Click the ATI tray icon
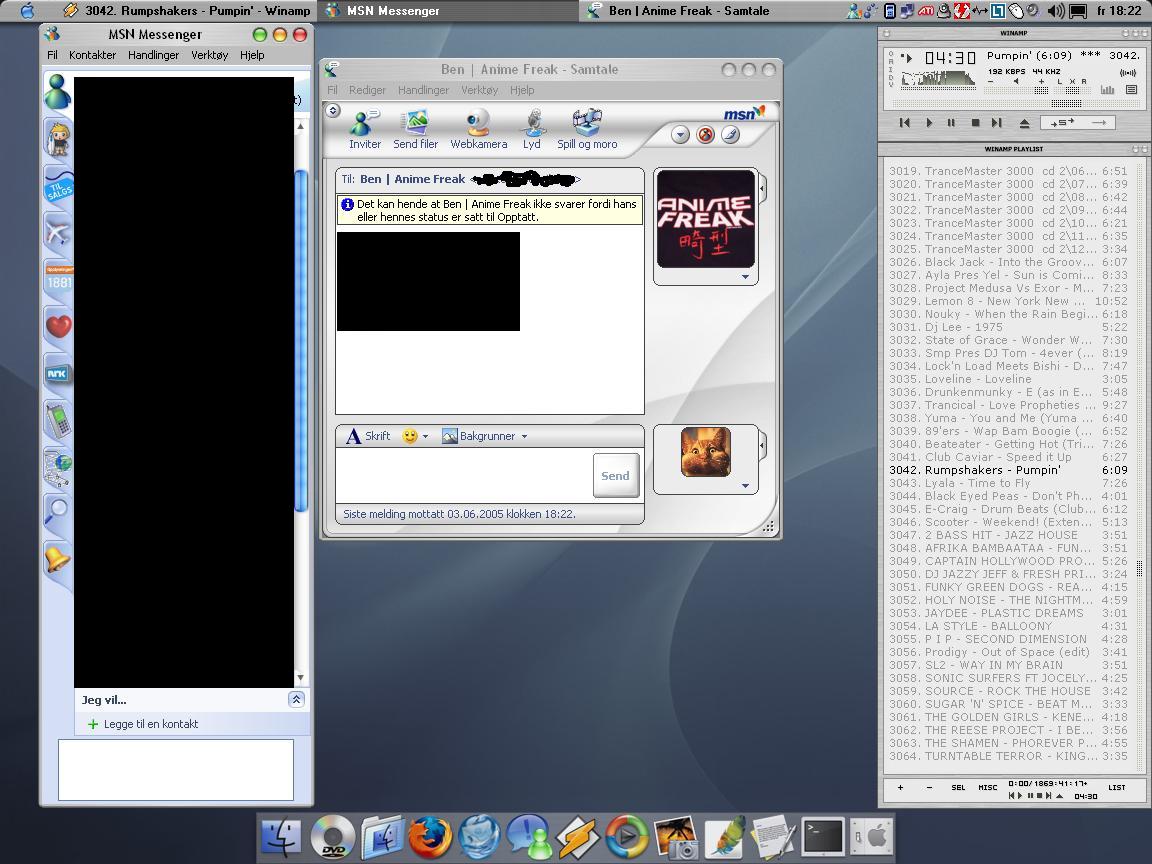The image size is (1152, 864). click(x=926, y=11)
